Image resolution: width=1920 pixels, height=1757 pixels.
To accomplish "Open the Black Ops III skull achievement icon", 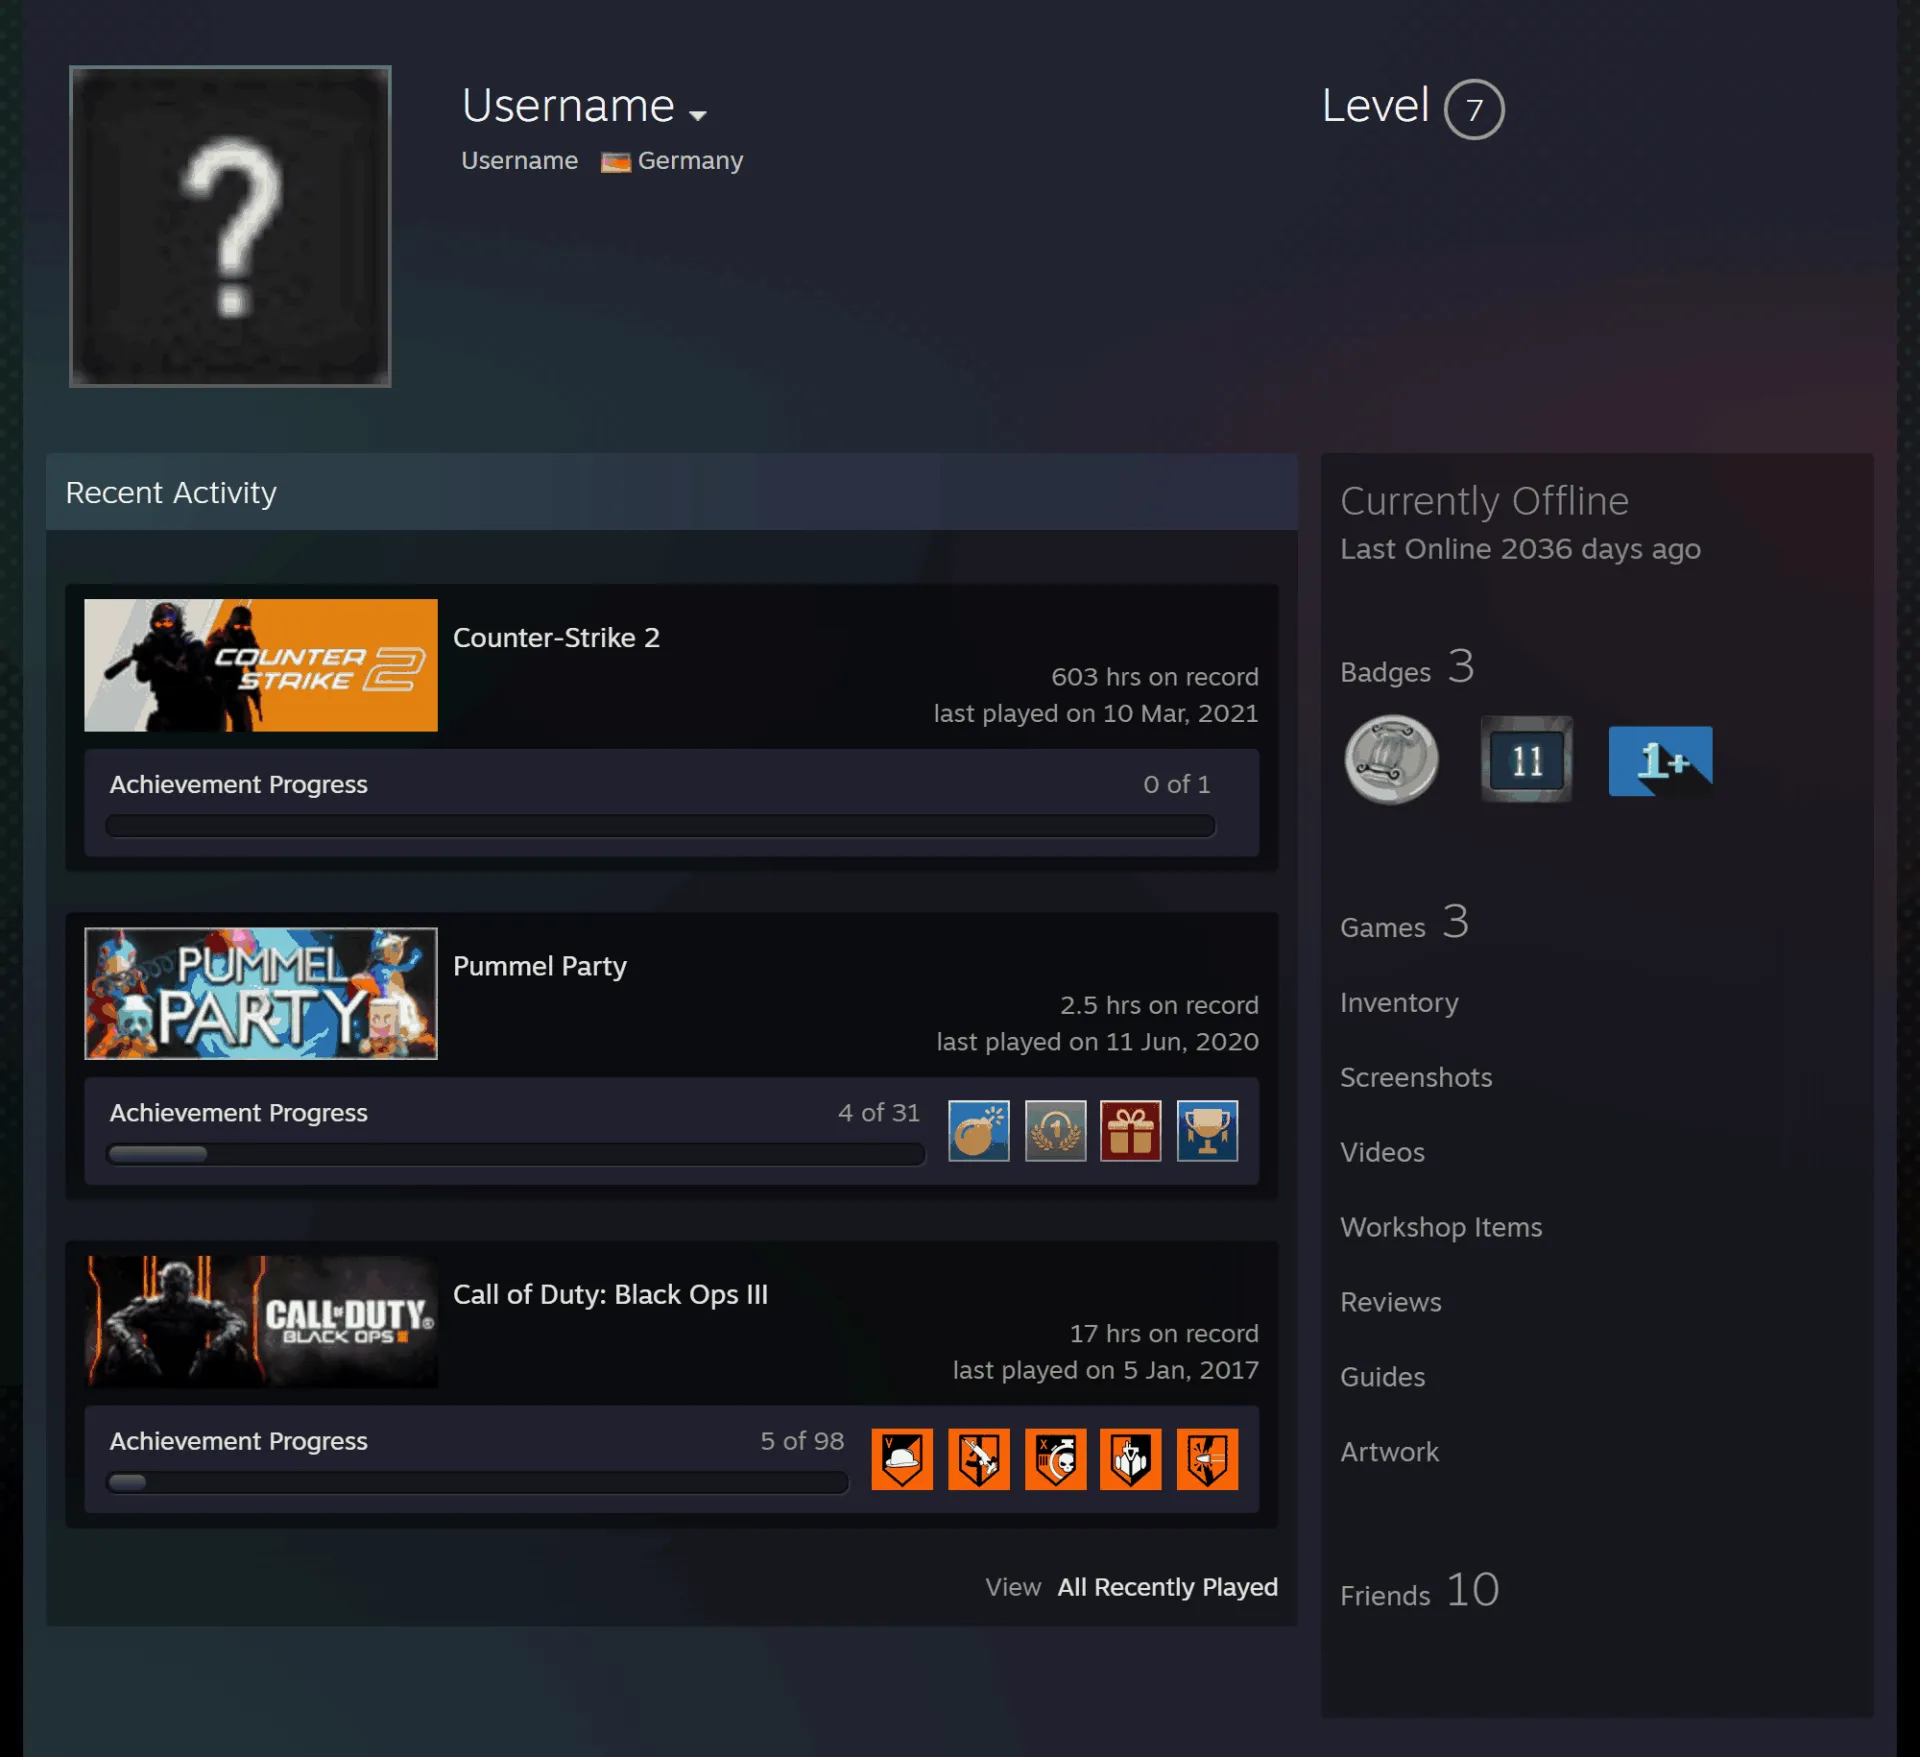I will click(1055, 1459).
